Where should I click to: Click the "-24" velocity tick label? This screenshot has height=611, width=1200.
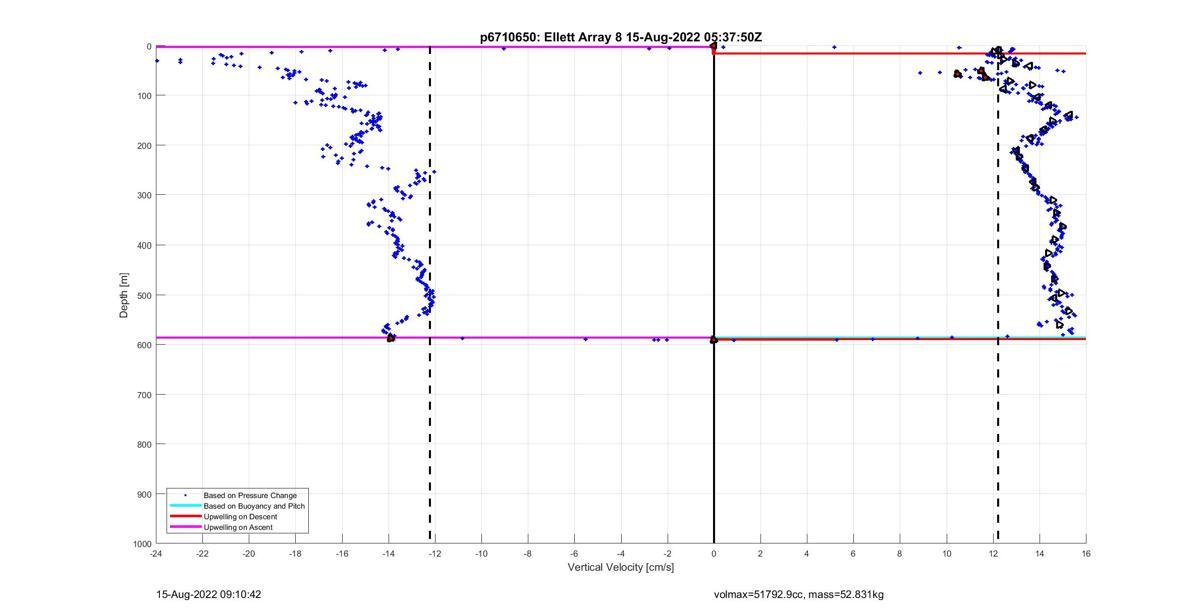(x=156, y=553)
